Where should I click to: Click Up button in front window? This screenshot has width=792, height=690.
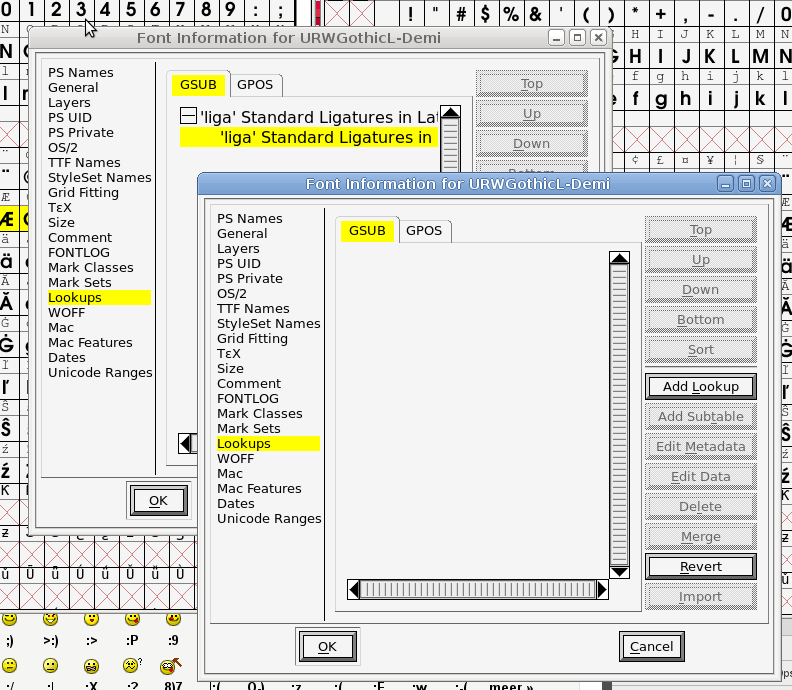[701, 260]
